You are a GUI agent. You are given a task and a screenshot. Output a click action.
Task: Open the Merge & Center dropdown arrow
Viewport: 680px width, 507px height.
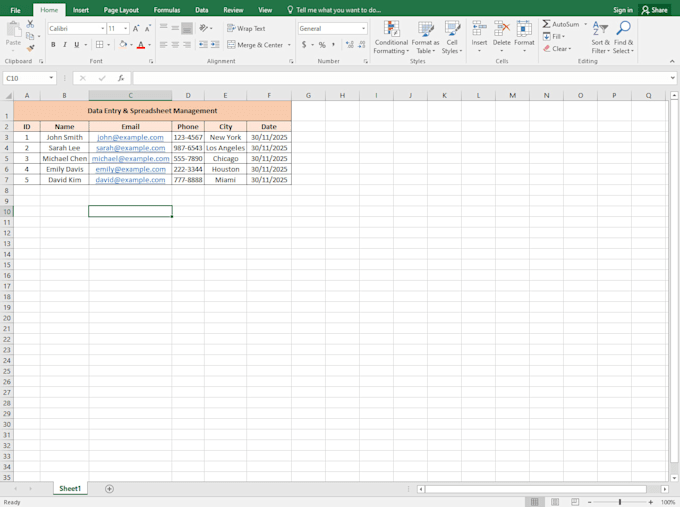click(289, 45)
